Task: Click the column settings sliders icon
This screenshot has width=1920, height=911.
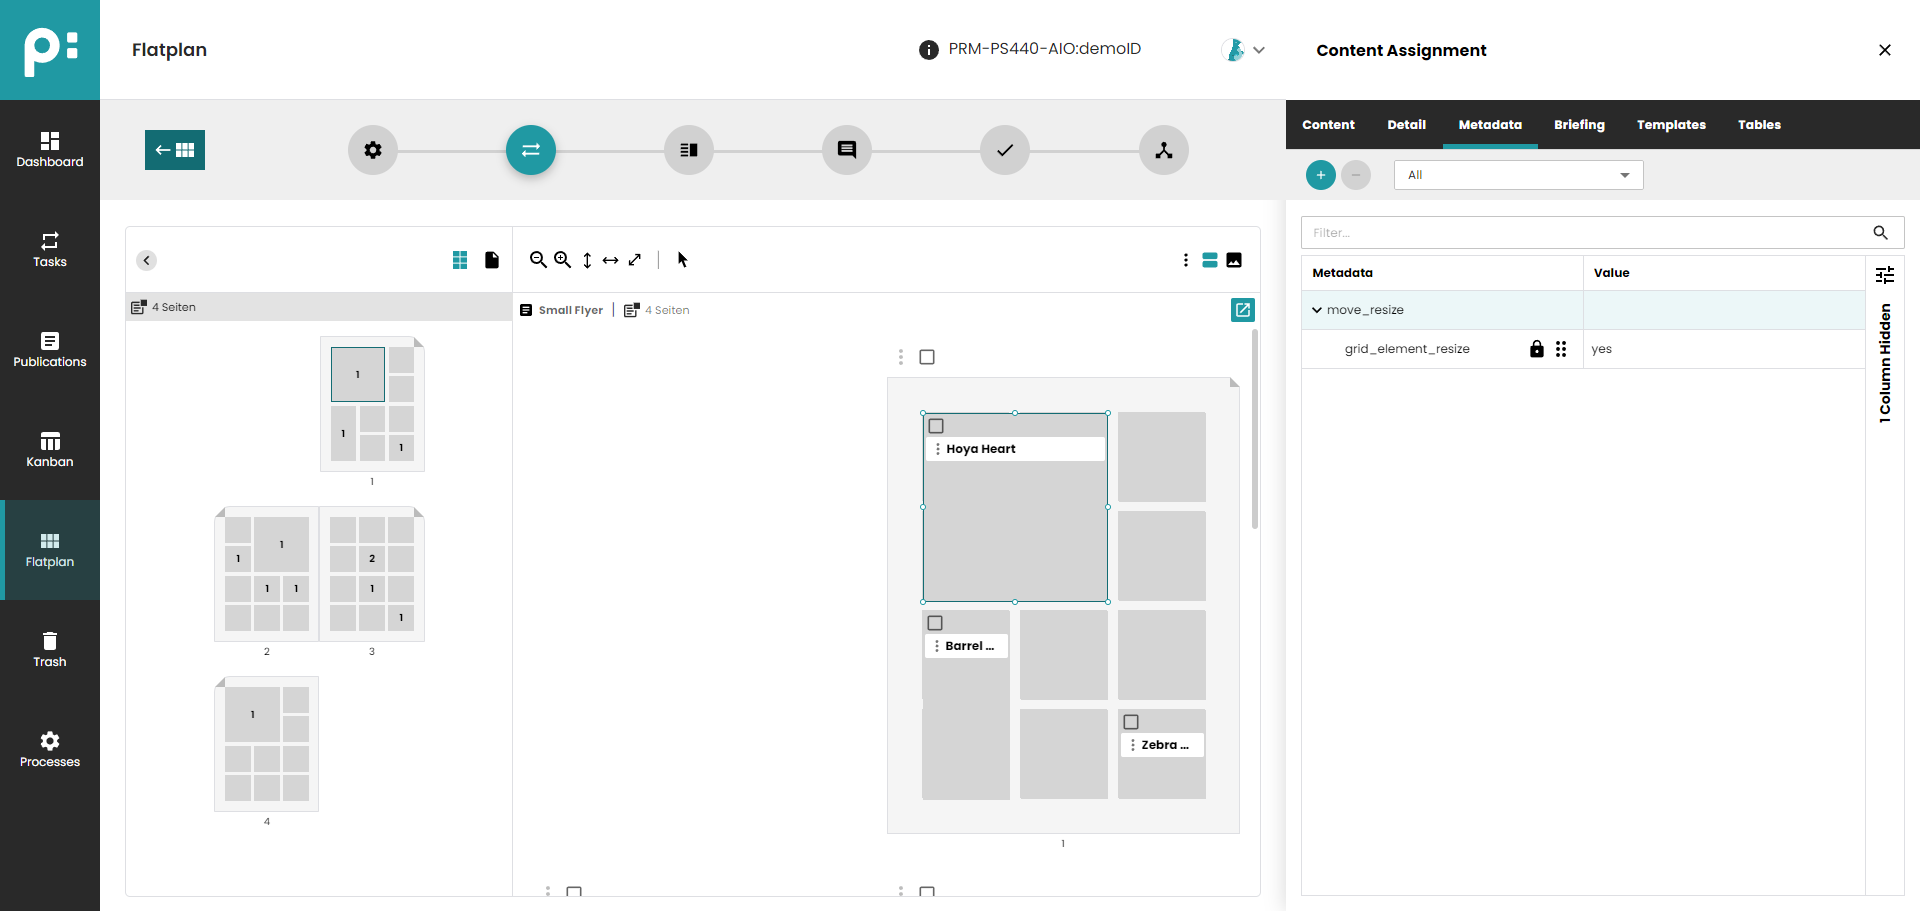Action: click(x=1885, y=274)
